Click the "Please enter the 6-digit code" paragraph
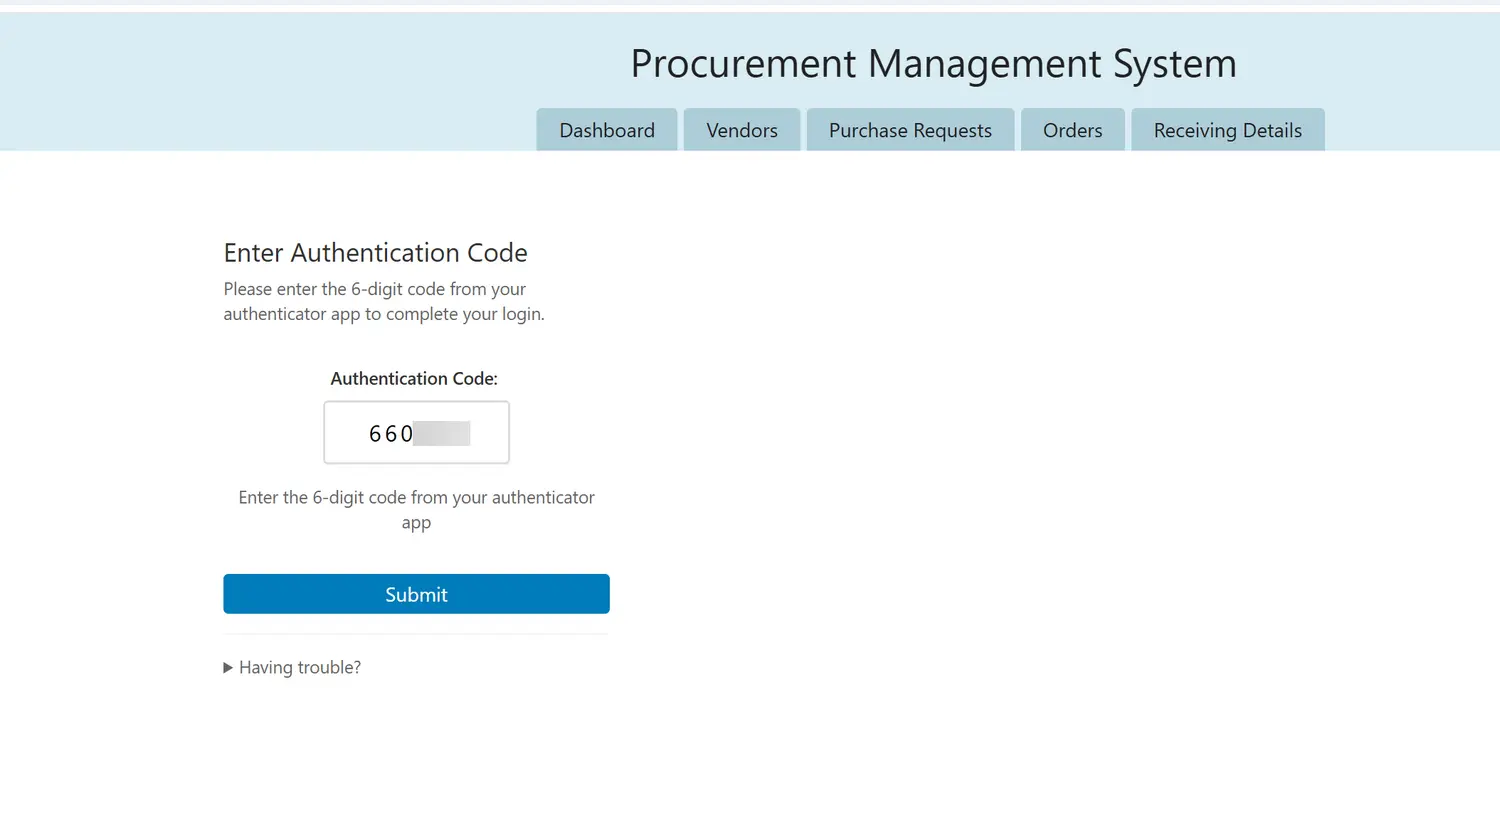This screenshot has width=1500, height=815. pyautogui.click(x=374, y=289)
